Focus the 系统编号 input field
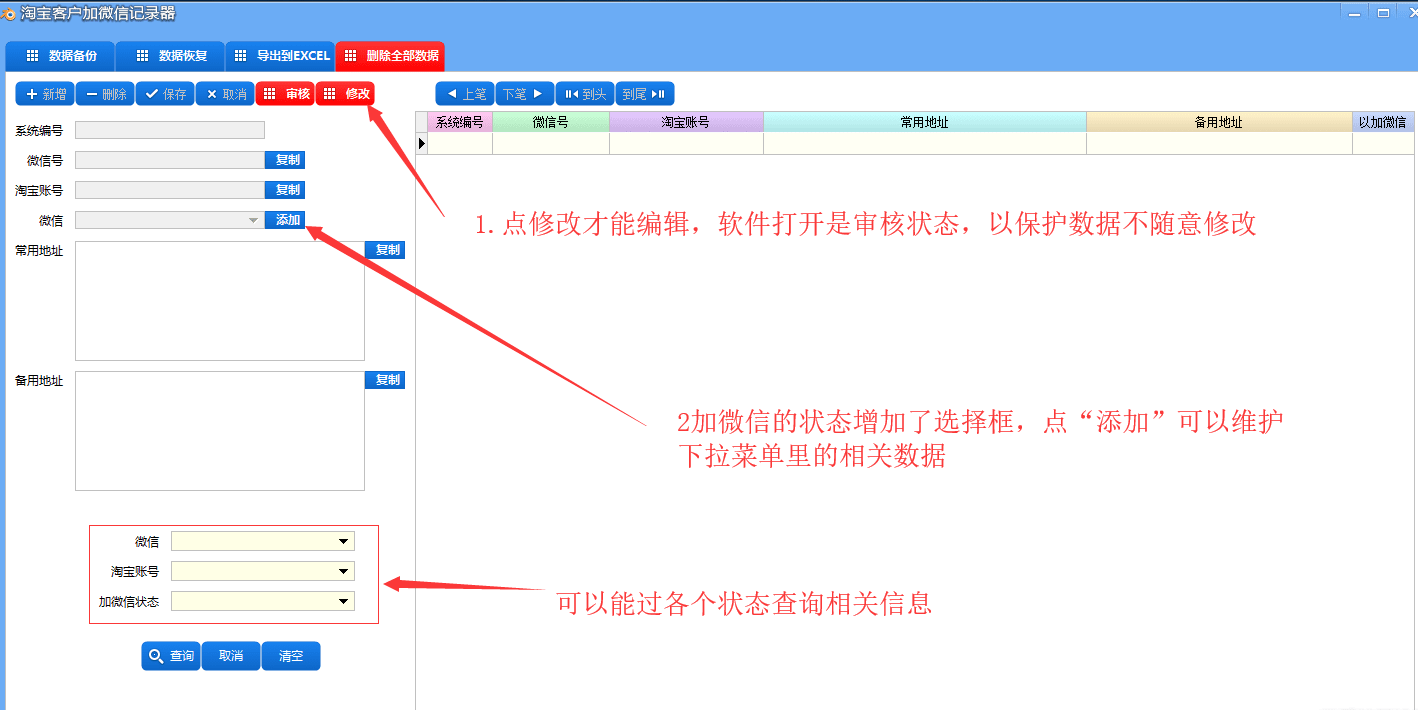1418x710 pixels. (170, 130)
